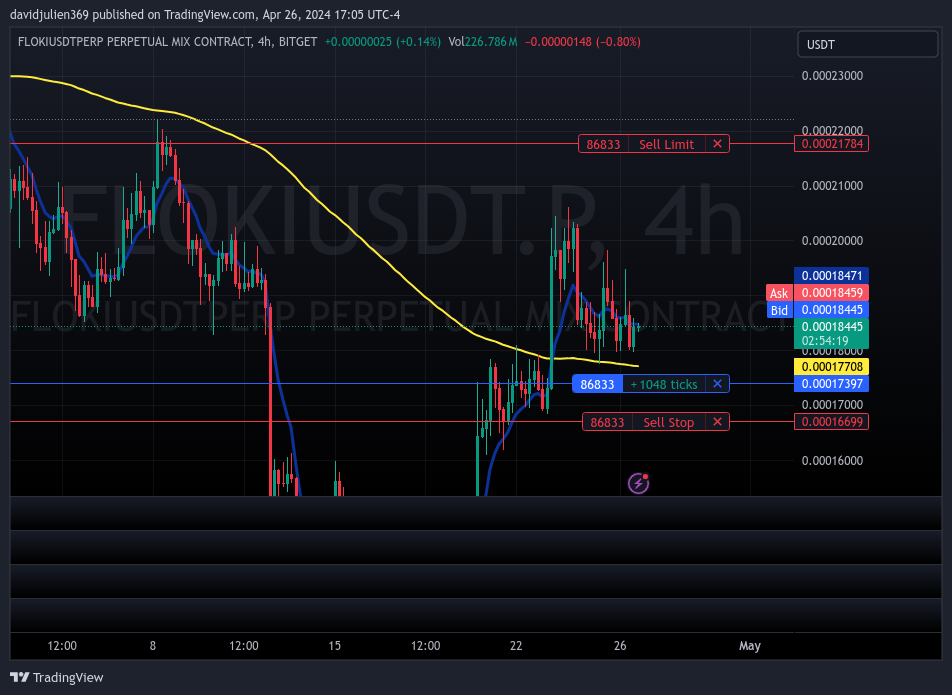Click the 0.00021784 sell limit price tag
This screenshot has width=952, height=695.
point(831,144)
